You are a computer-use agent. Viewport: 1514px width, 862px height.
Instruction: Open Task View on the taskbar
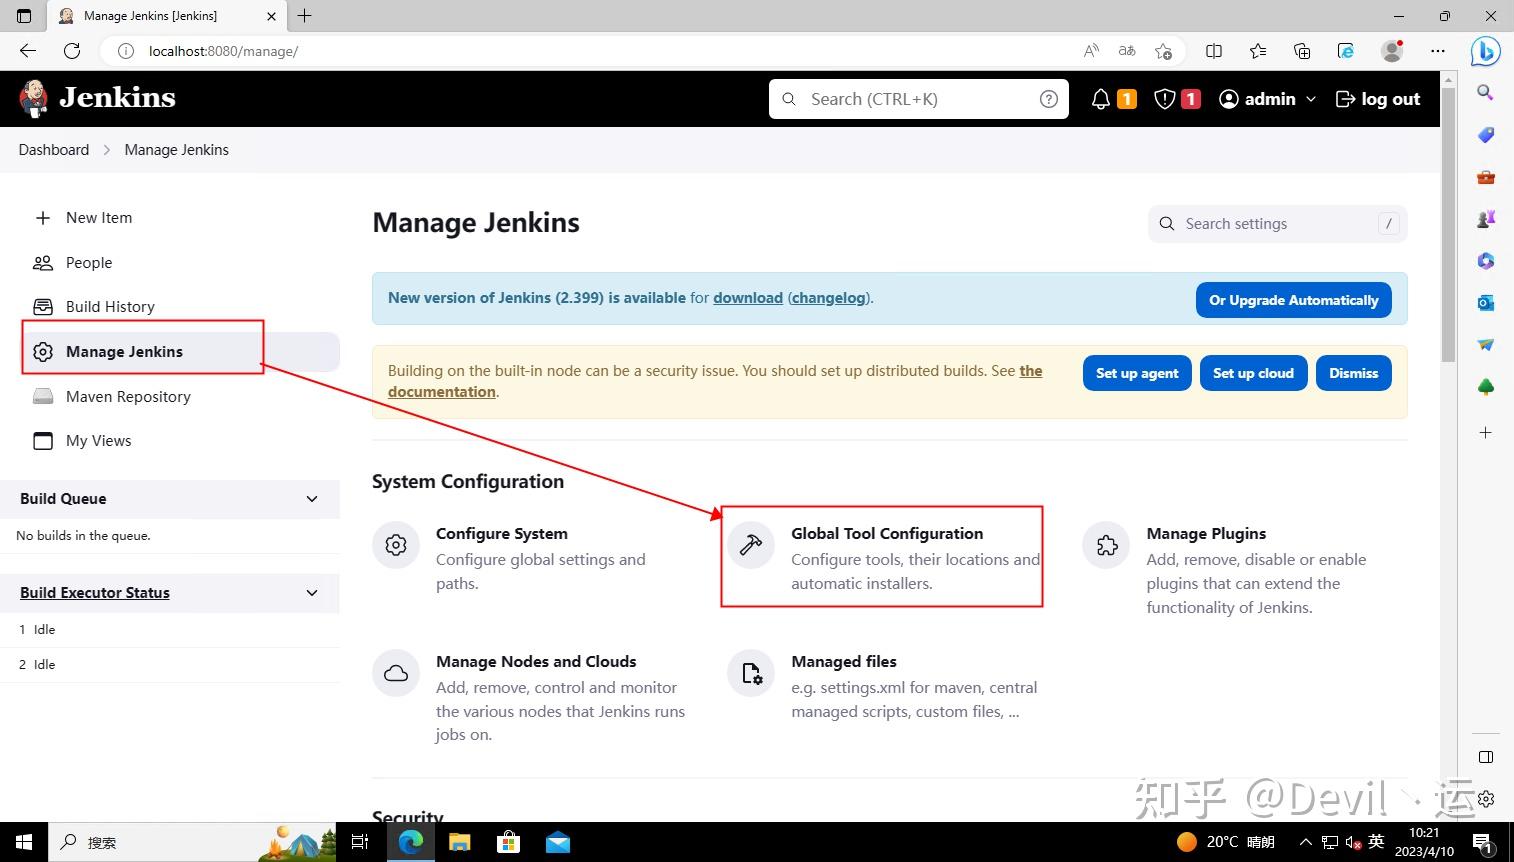[x=360, y=842]
